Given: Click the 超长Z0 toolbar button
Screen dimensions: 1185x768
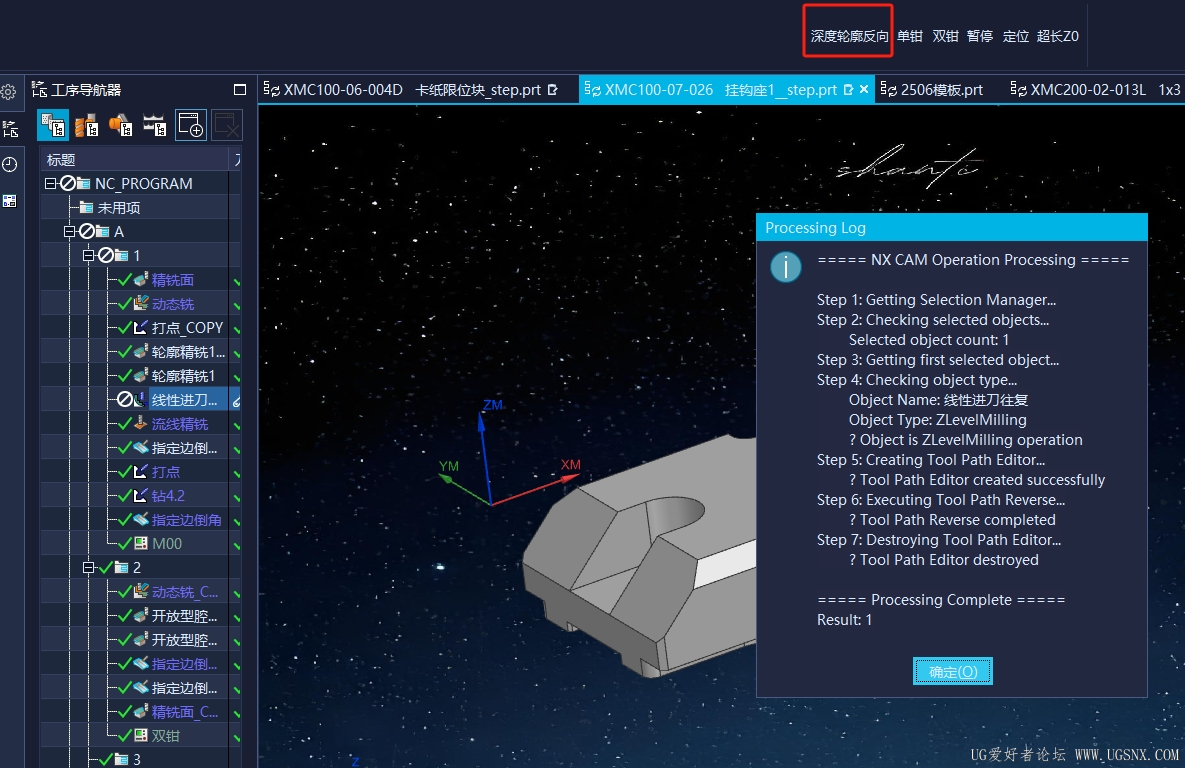Looking at the screenshot, I should 1057,36.
